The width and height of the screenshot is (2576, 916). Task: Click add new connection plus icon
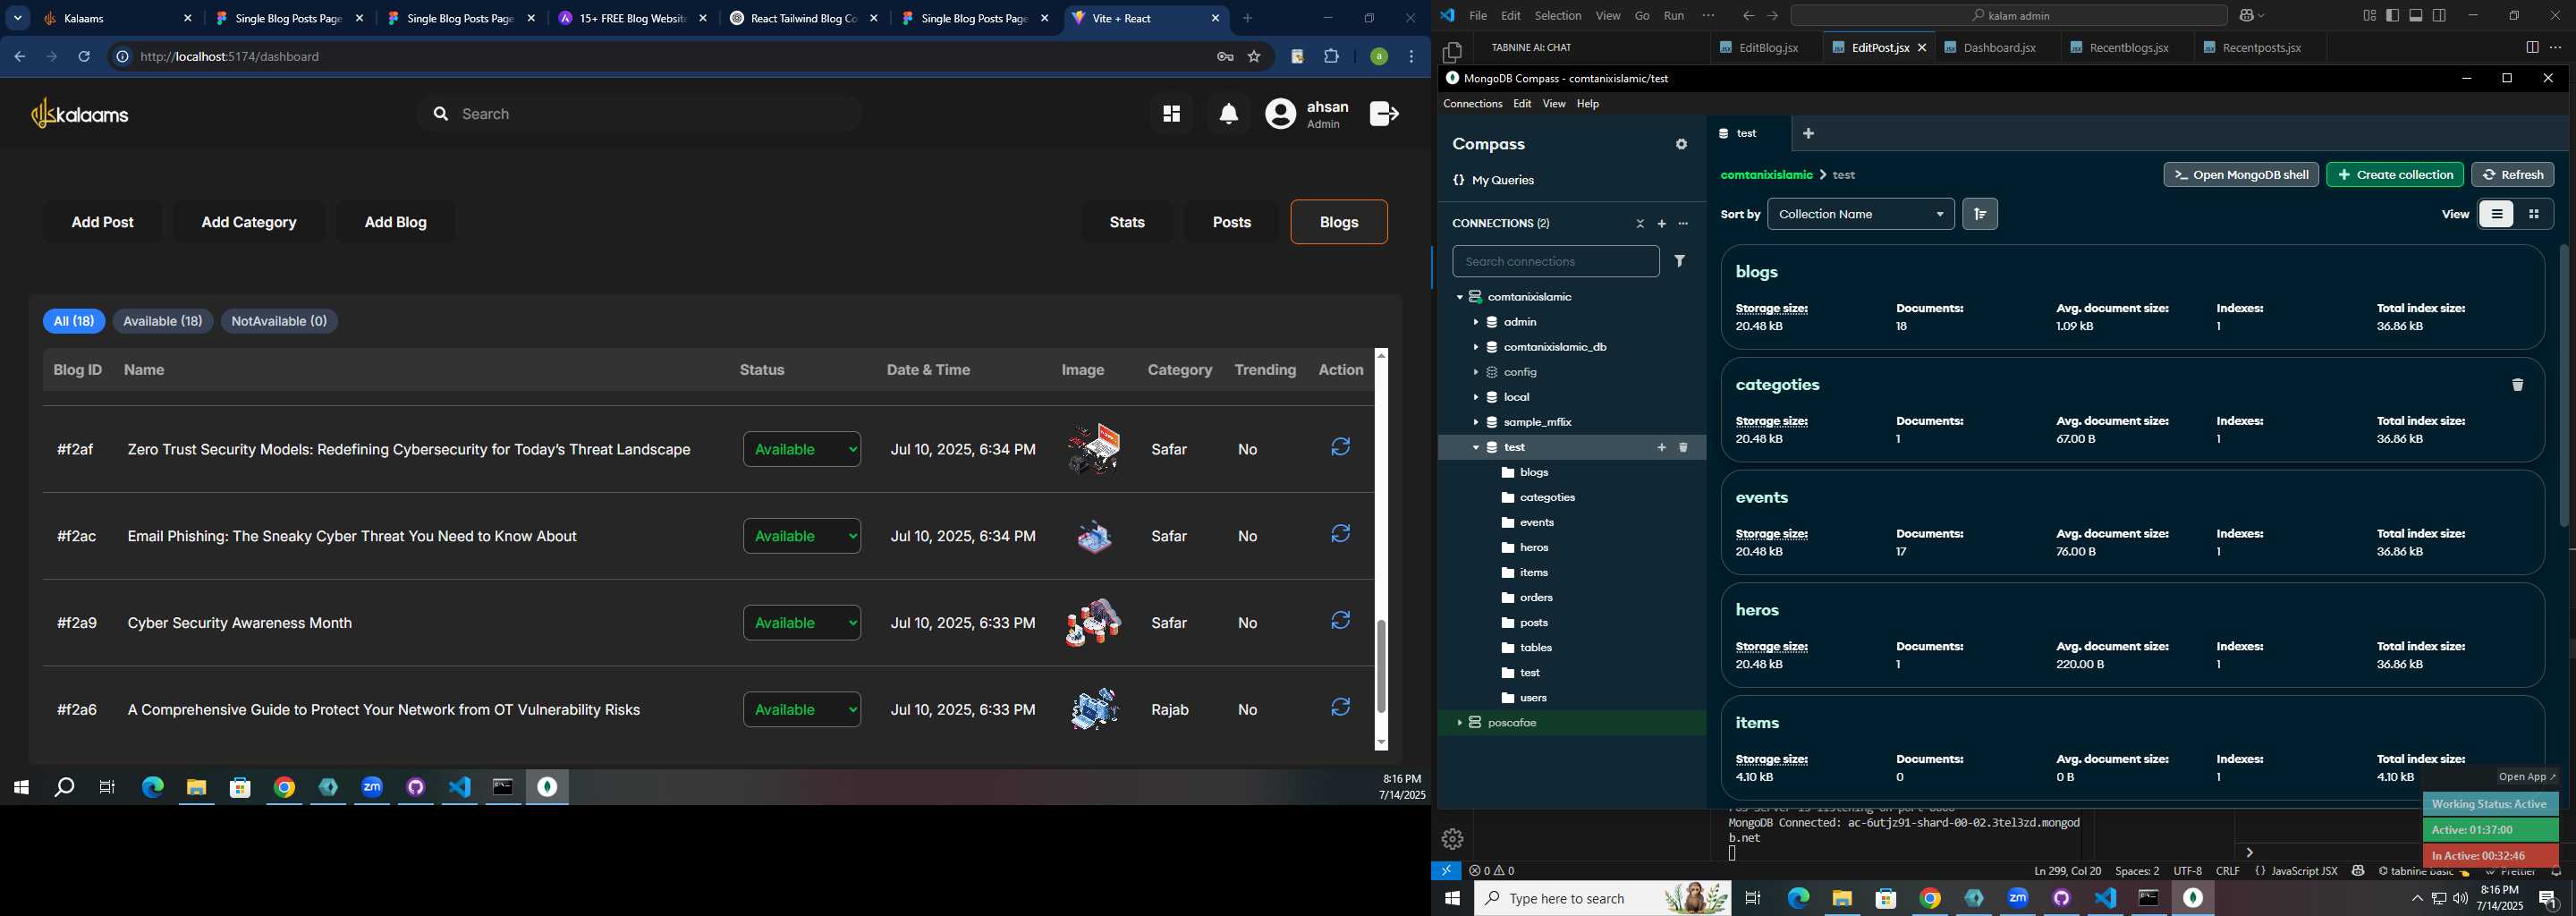pyautogui.click(x=1662, y=224)
